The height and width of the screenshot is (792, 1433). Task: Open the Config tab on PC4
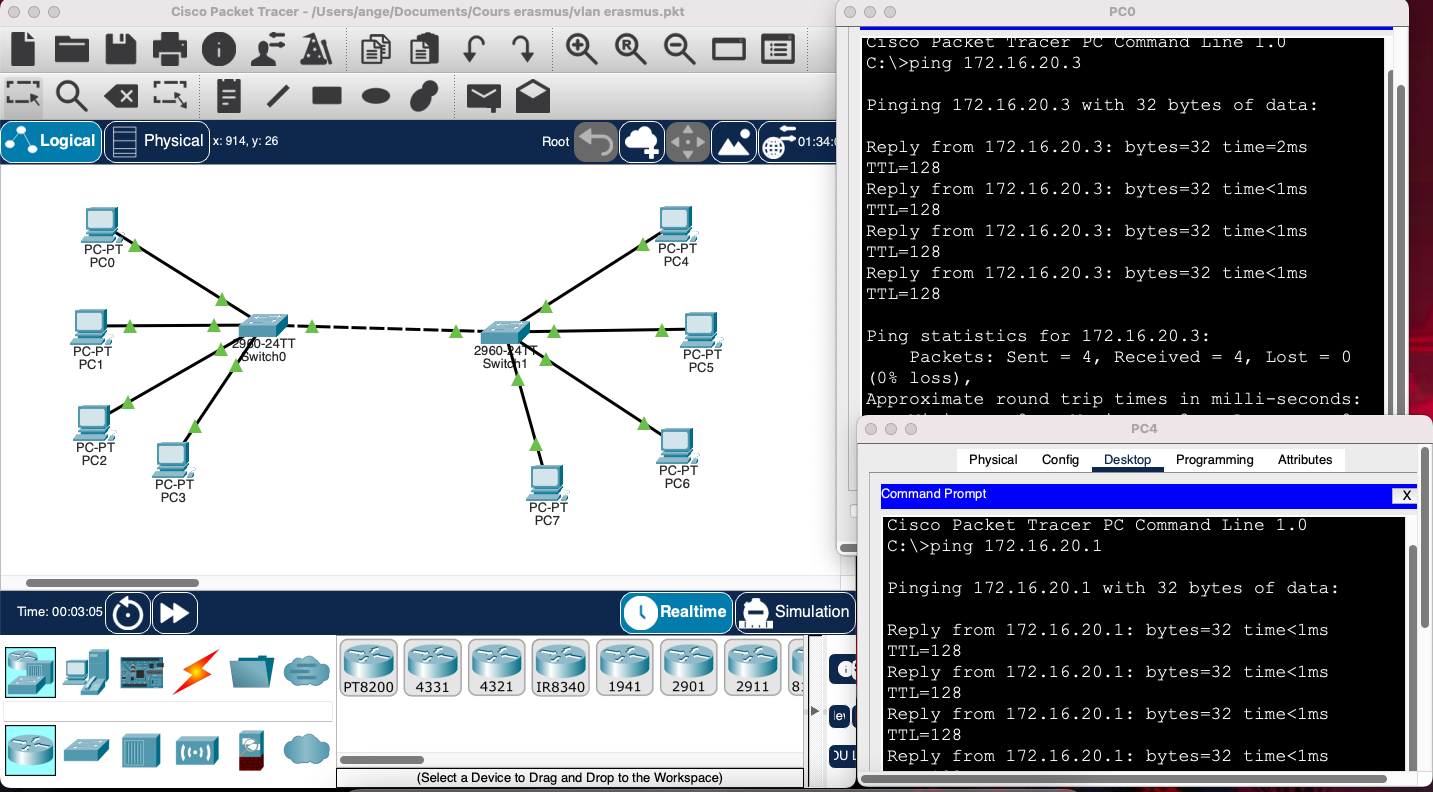click(x=1059, y=460)
